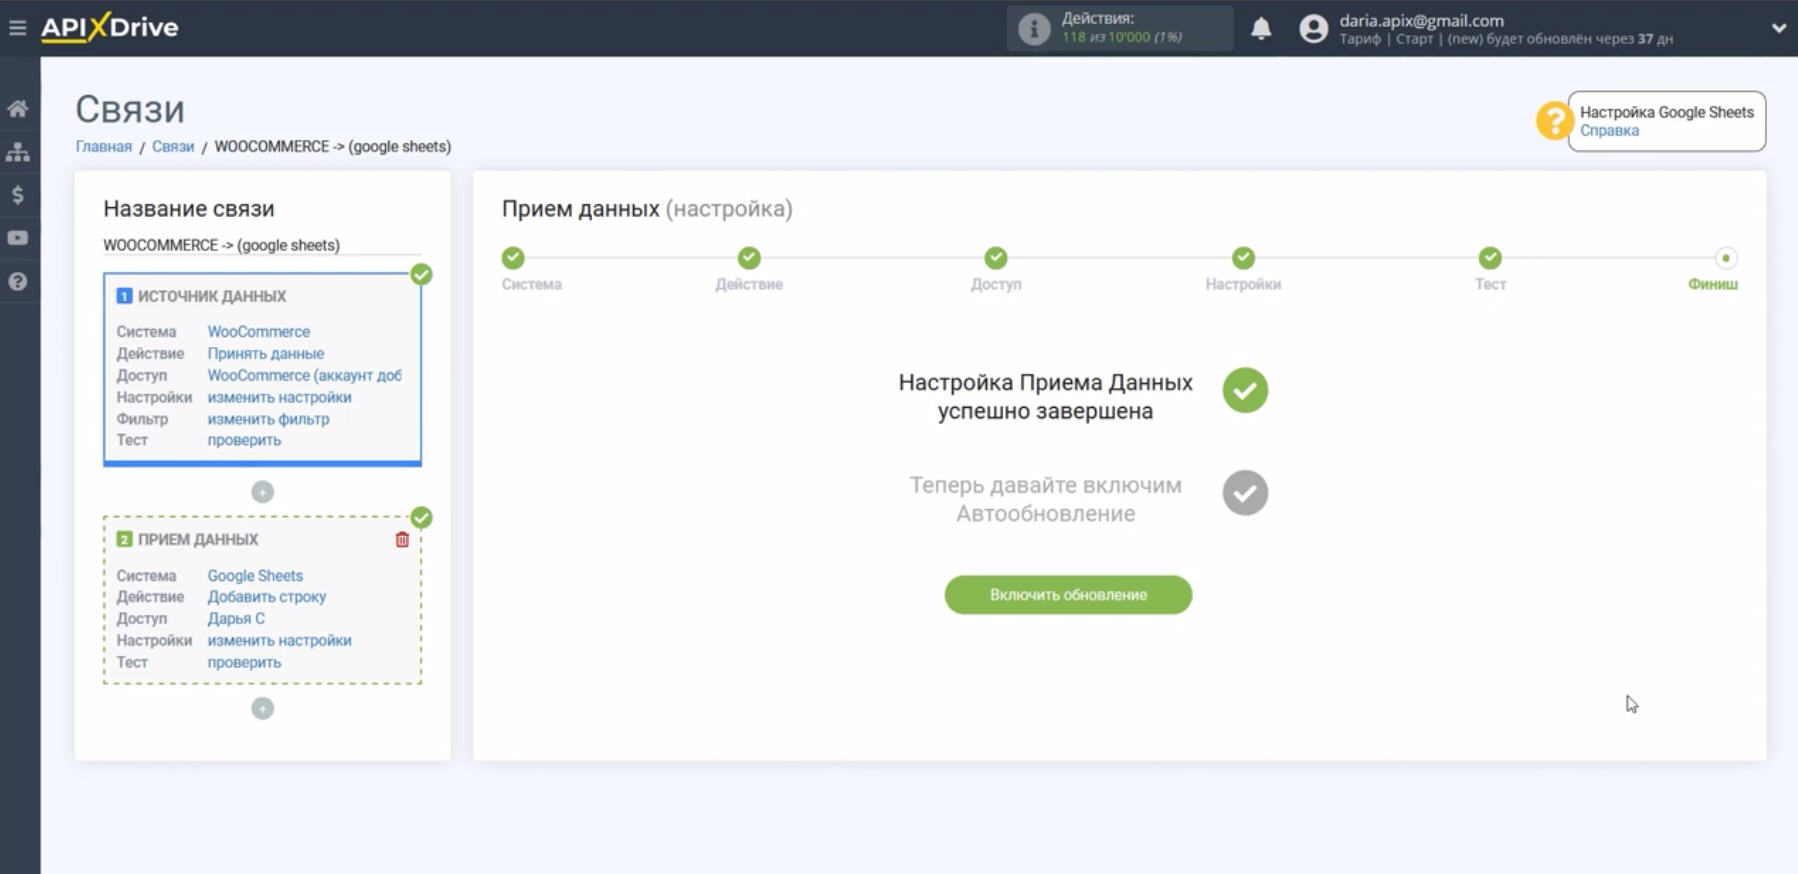Screen dimensions: 1798x874
Task: Click Включить обновление button
Action: click(1068, 595)
